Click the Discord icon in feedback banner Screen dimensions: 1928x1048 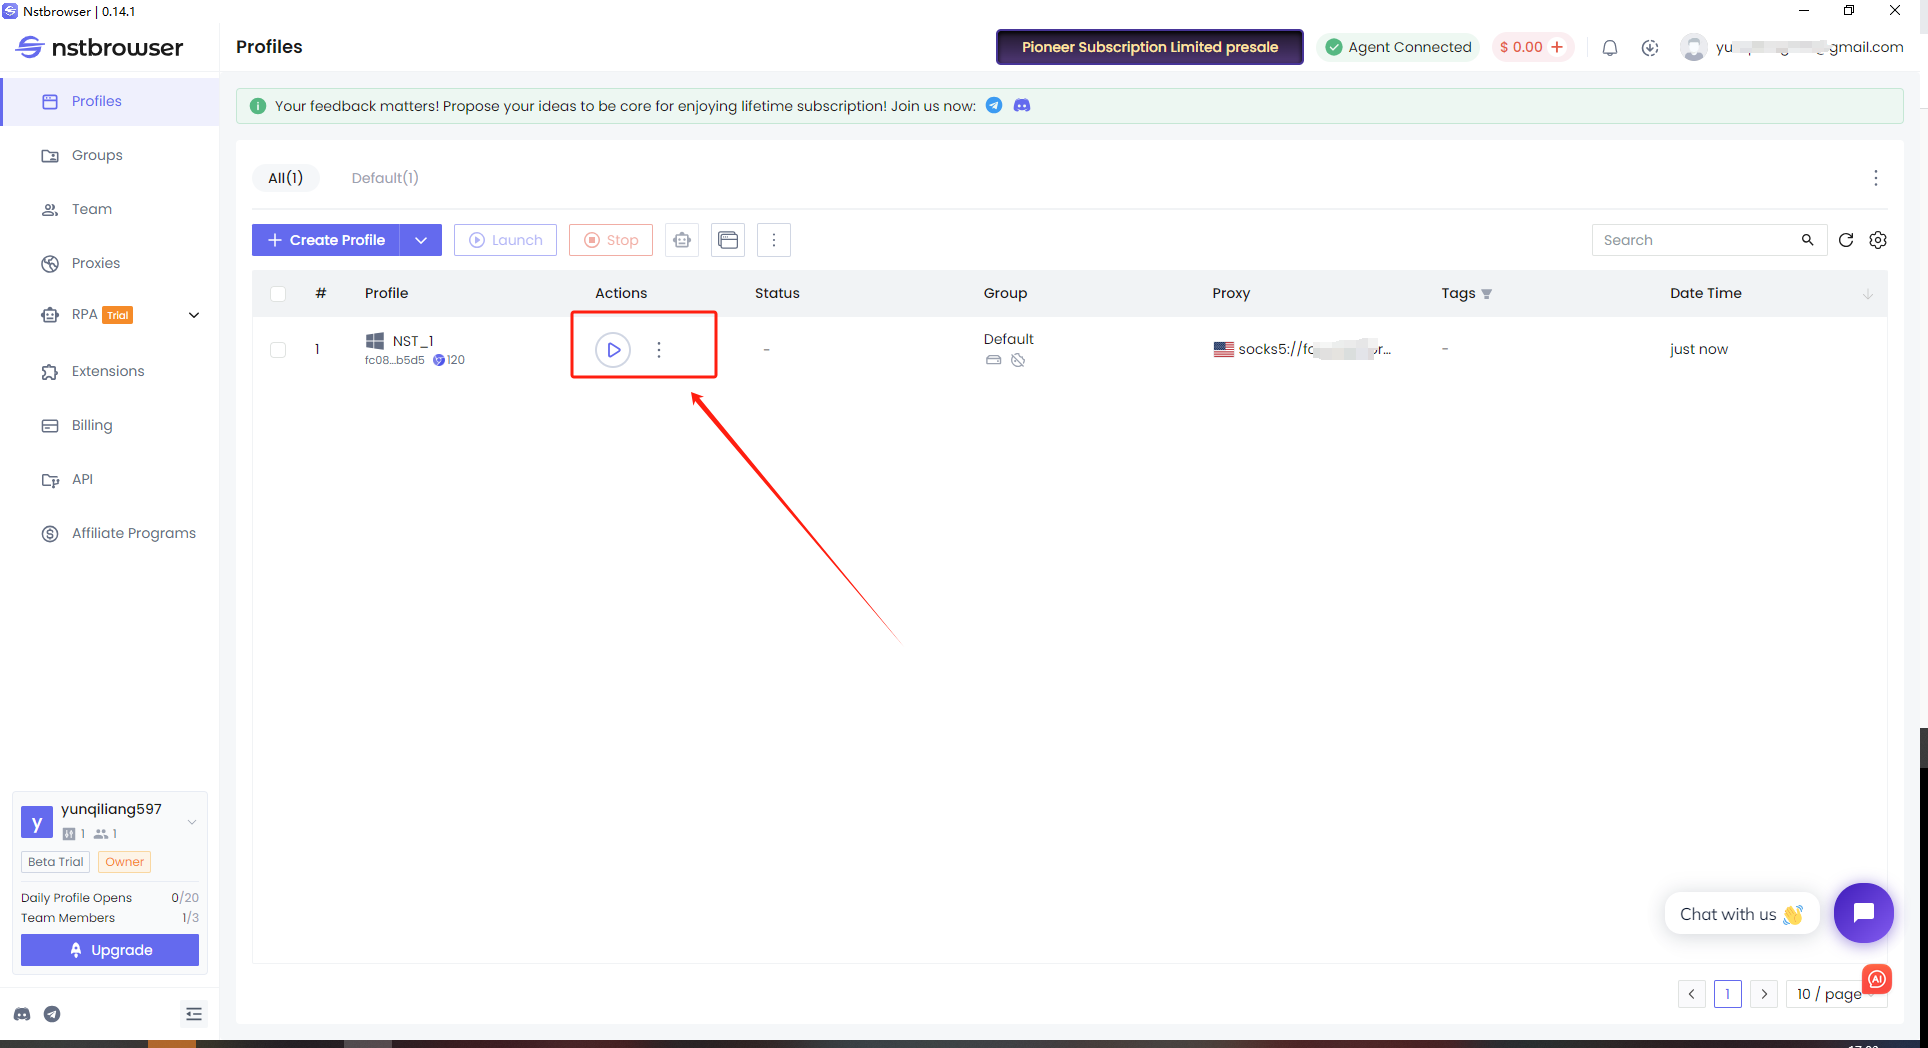[x=1022, y=106]
